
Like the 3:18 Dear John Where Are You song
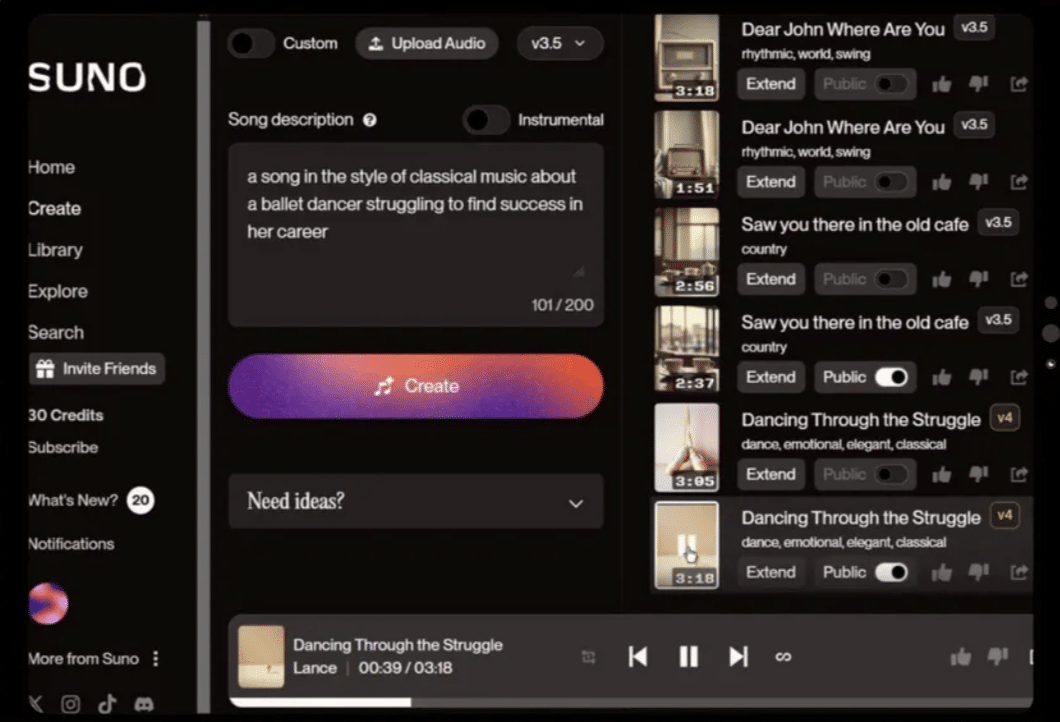941,85
